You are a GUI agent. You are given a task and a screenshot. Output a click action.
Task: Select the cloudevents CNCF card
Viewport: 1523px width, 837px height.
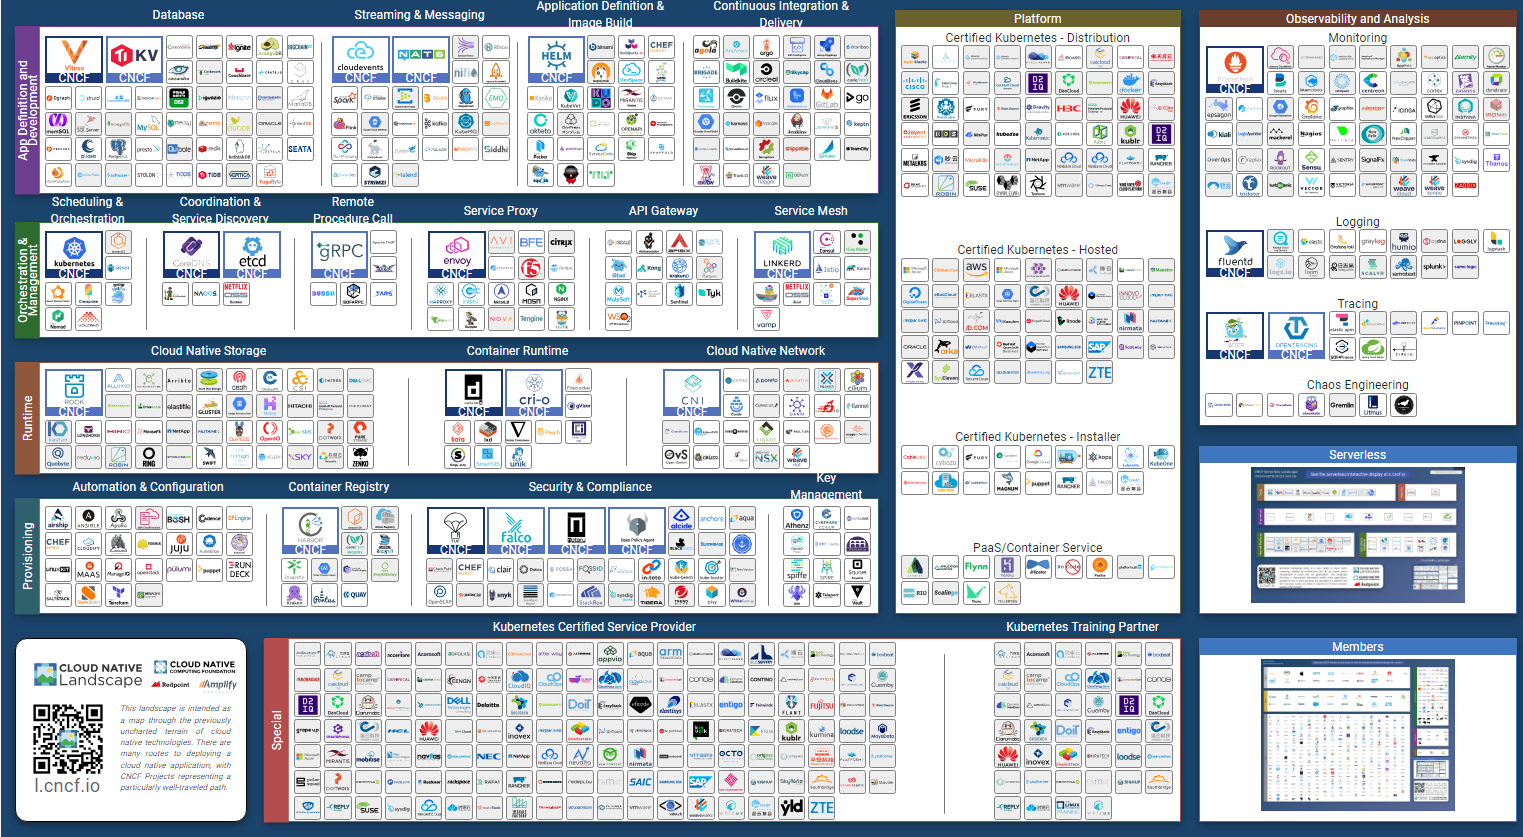point(361,60)
